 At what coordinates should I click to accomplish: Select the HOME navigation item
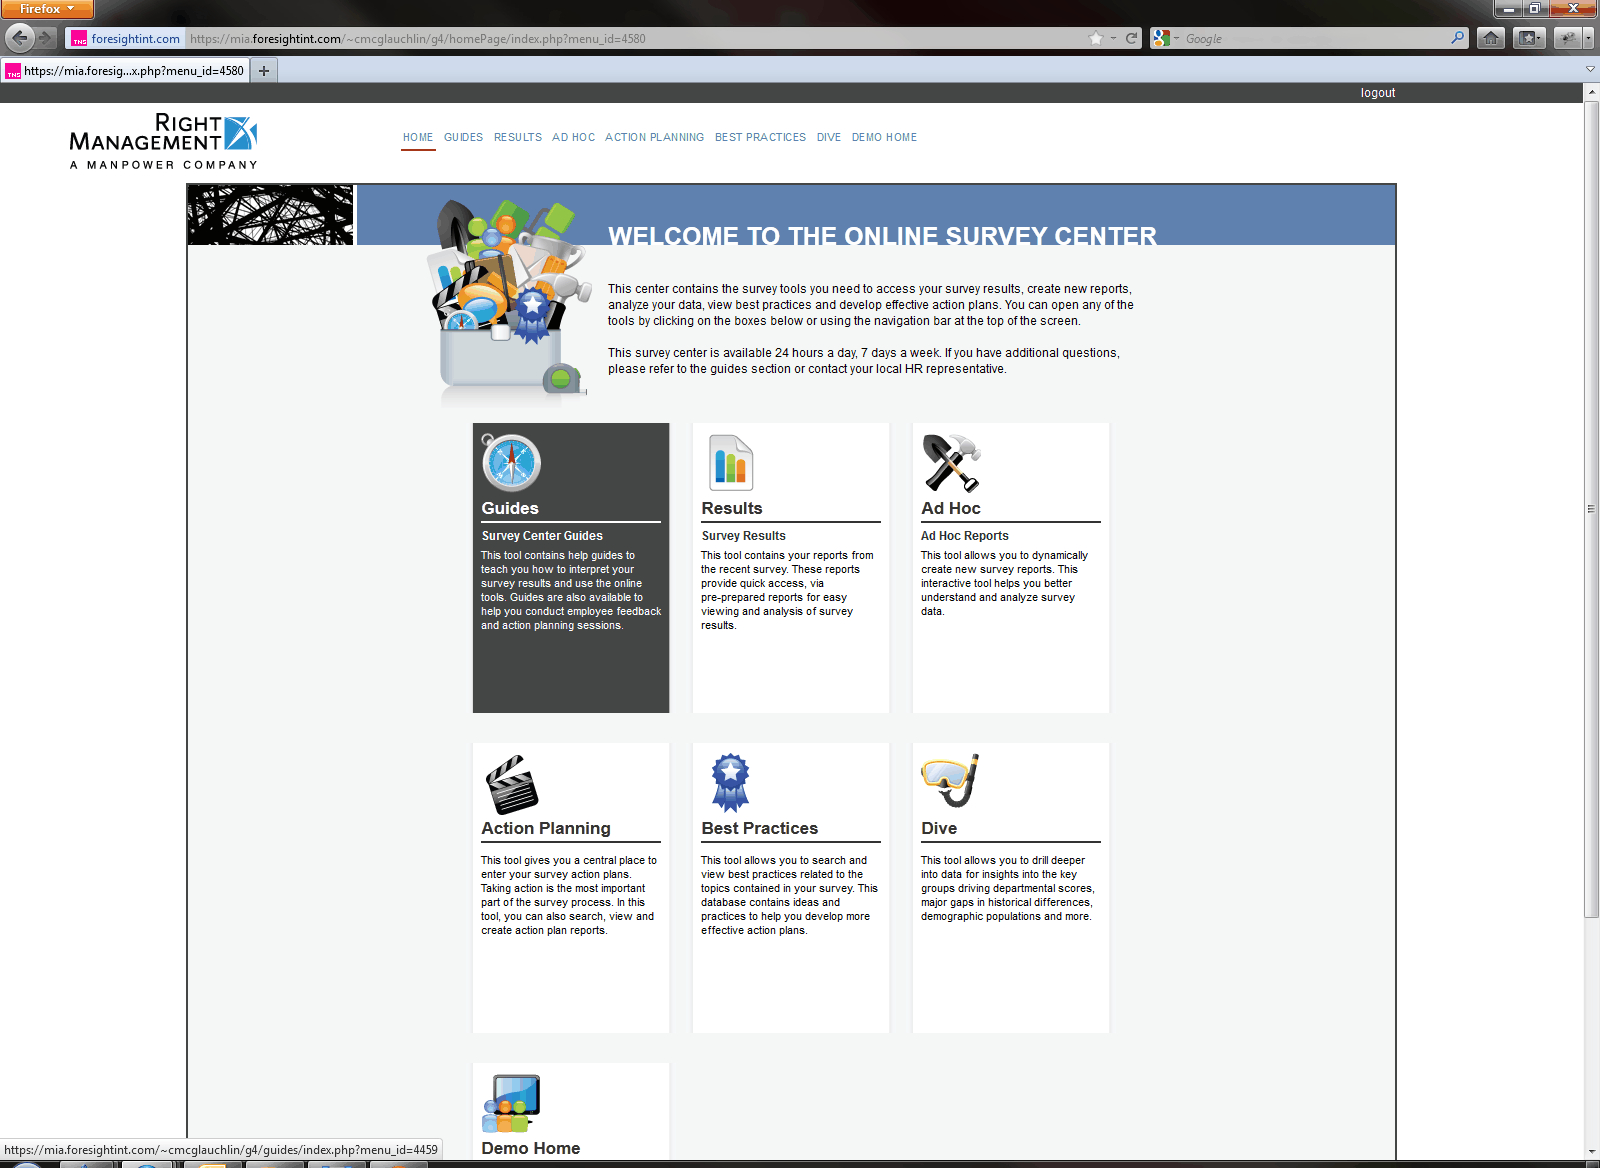[418, 137]
